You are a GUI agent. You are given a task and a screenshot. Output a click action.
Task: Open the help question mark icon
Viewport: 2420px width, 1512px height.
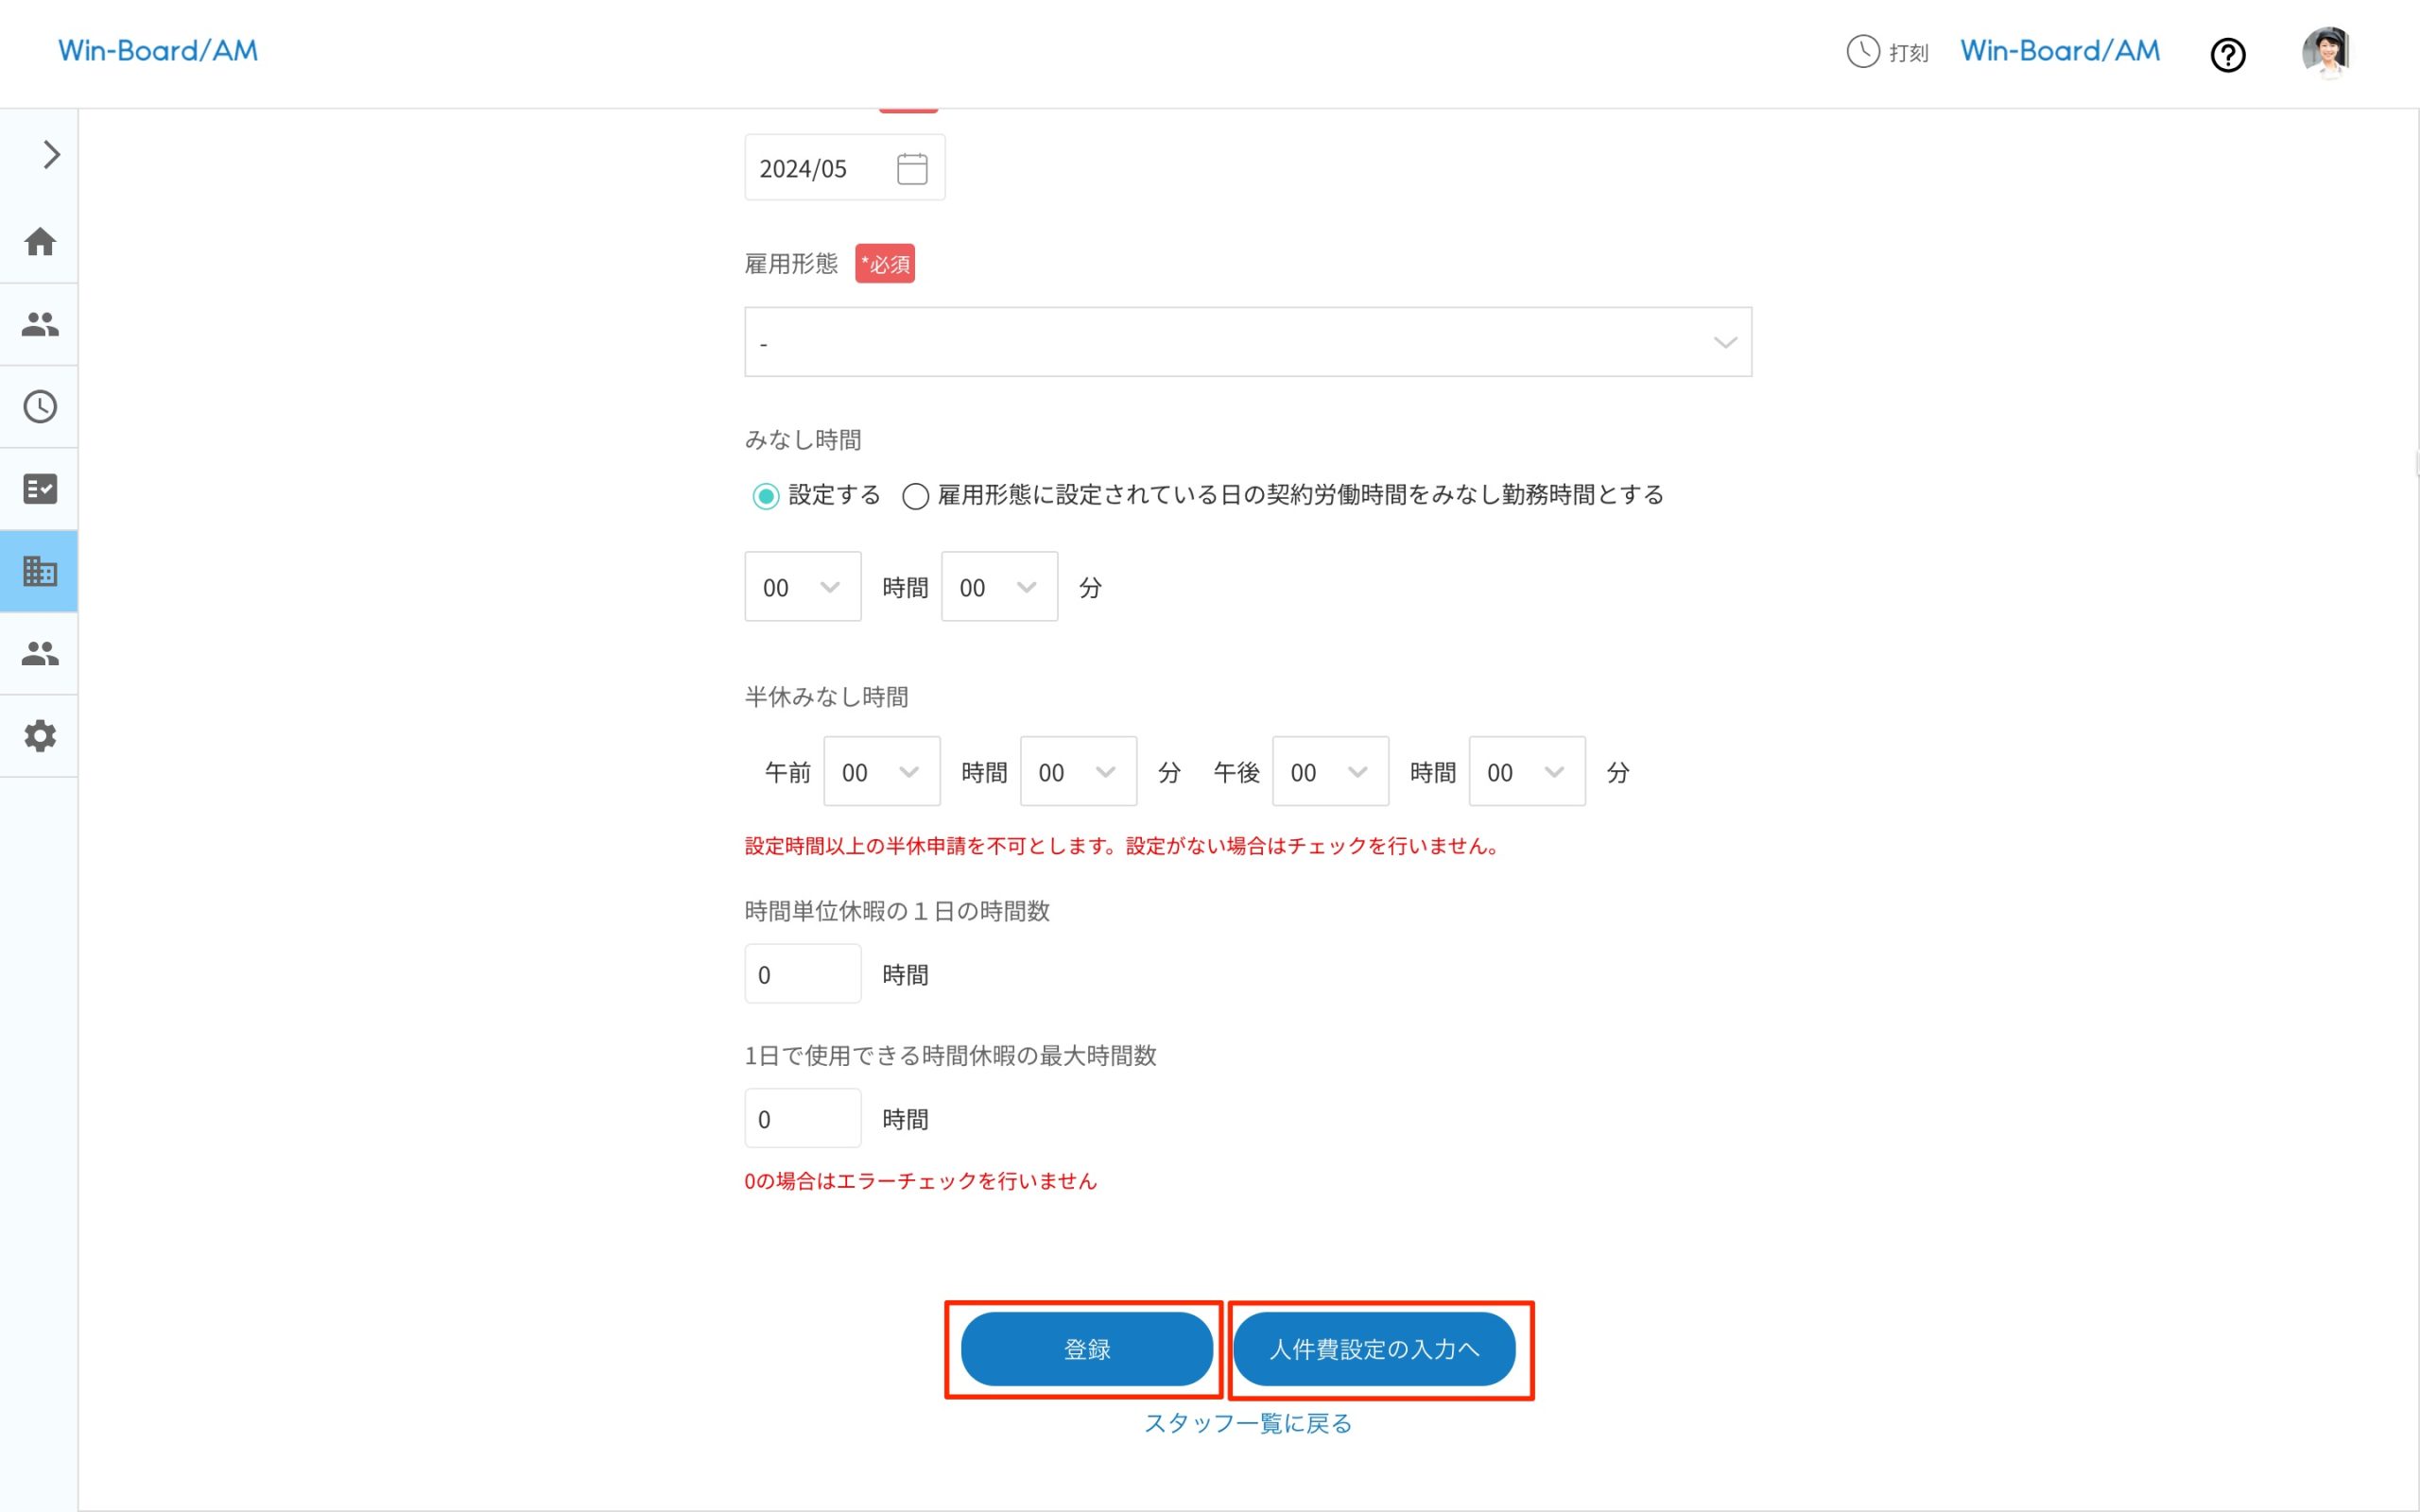click(x=2228, y=55)
